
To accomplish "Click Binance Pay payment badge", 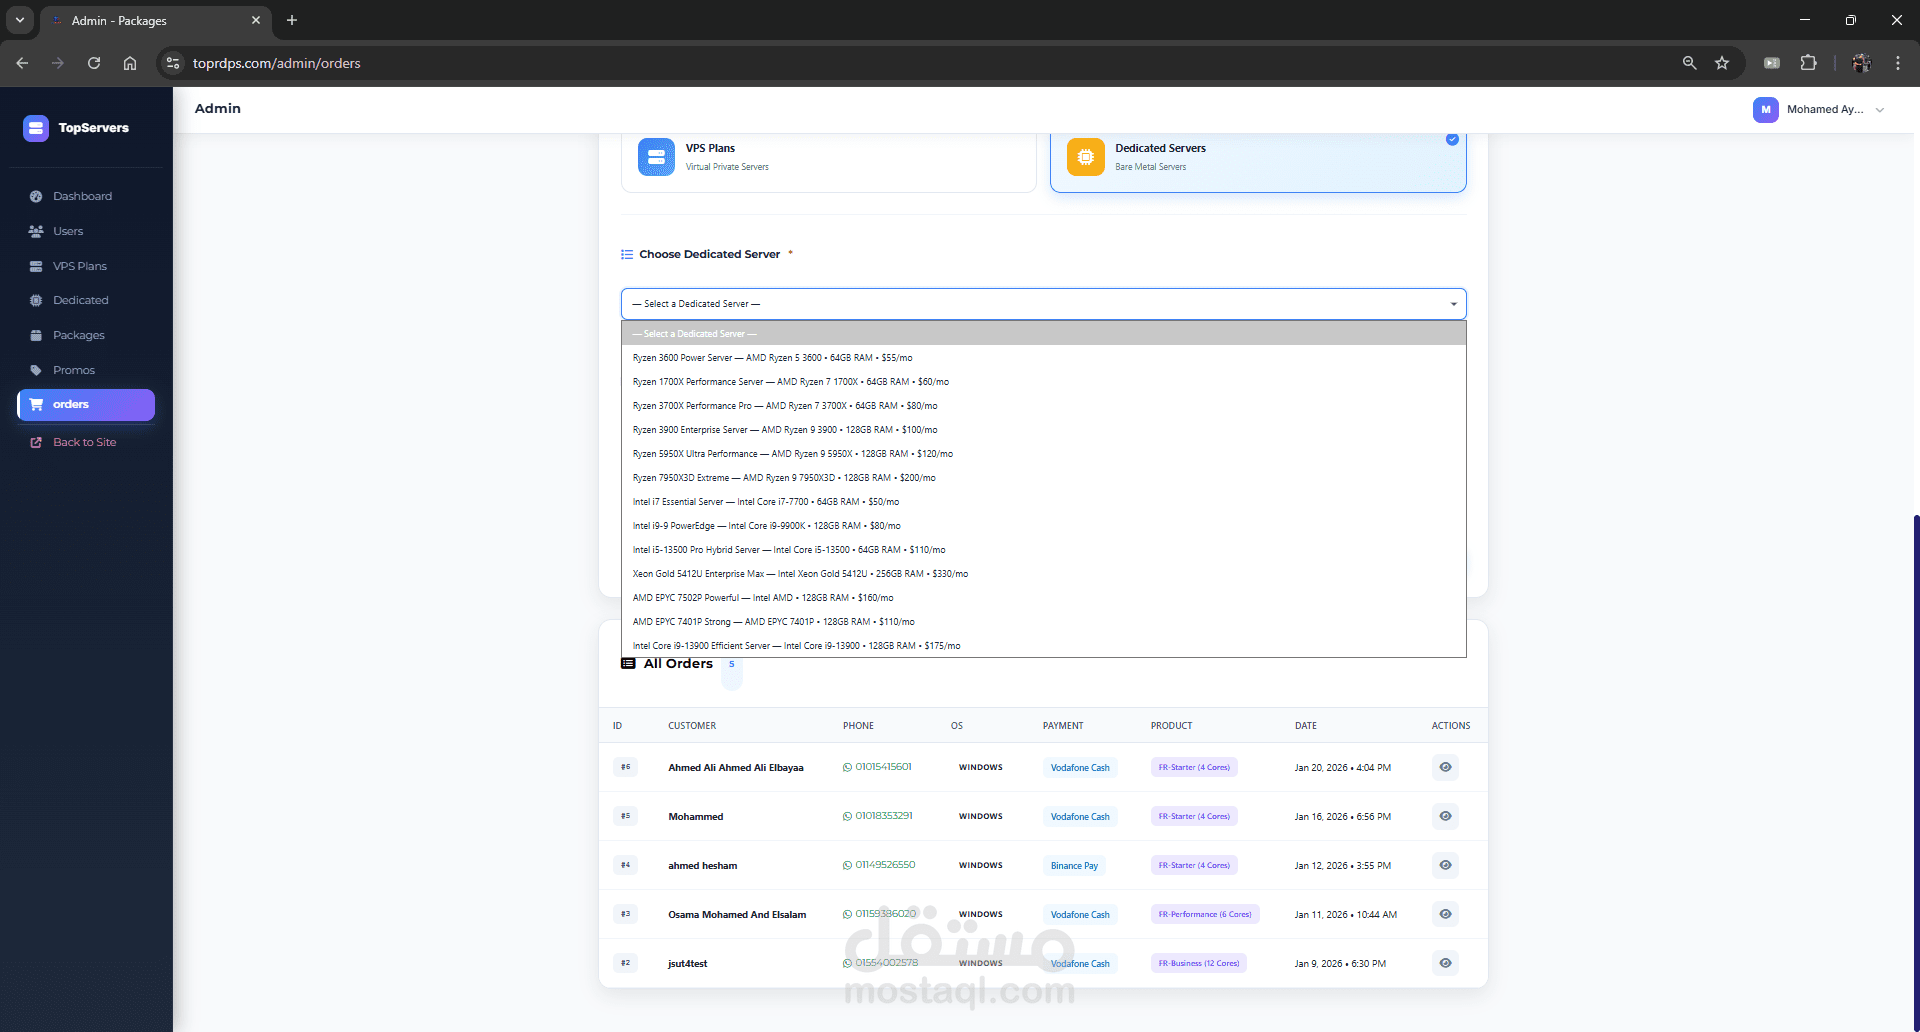I will (1074, 866).
